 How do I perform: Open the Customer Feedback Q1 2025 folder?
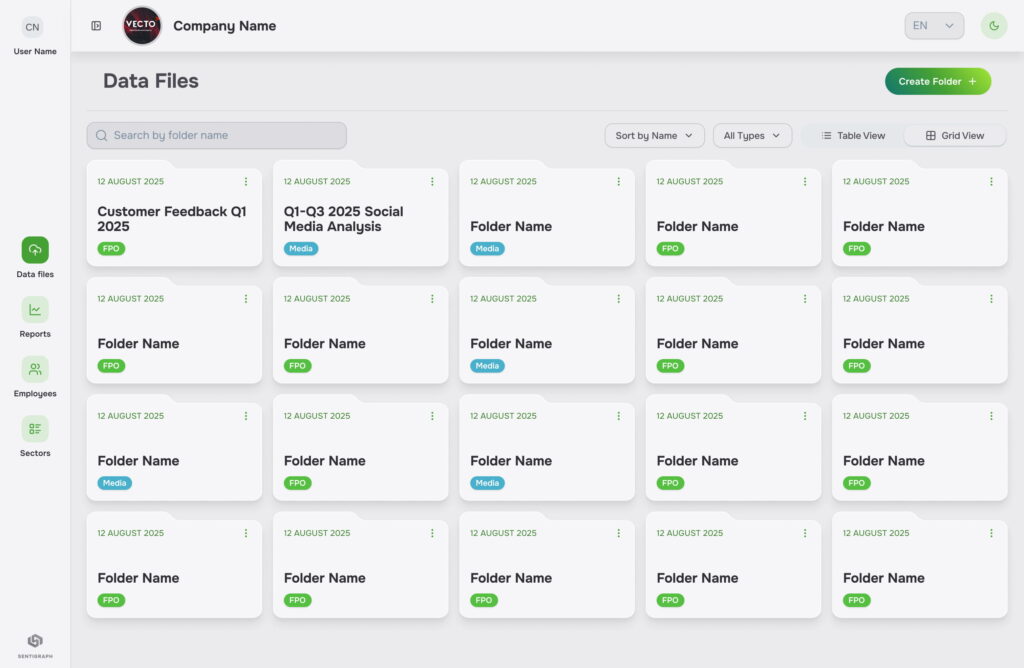(x=172, y=219)
